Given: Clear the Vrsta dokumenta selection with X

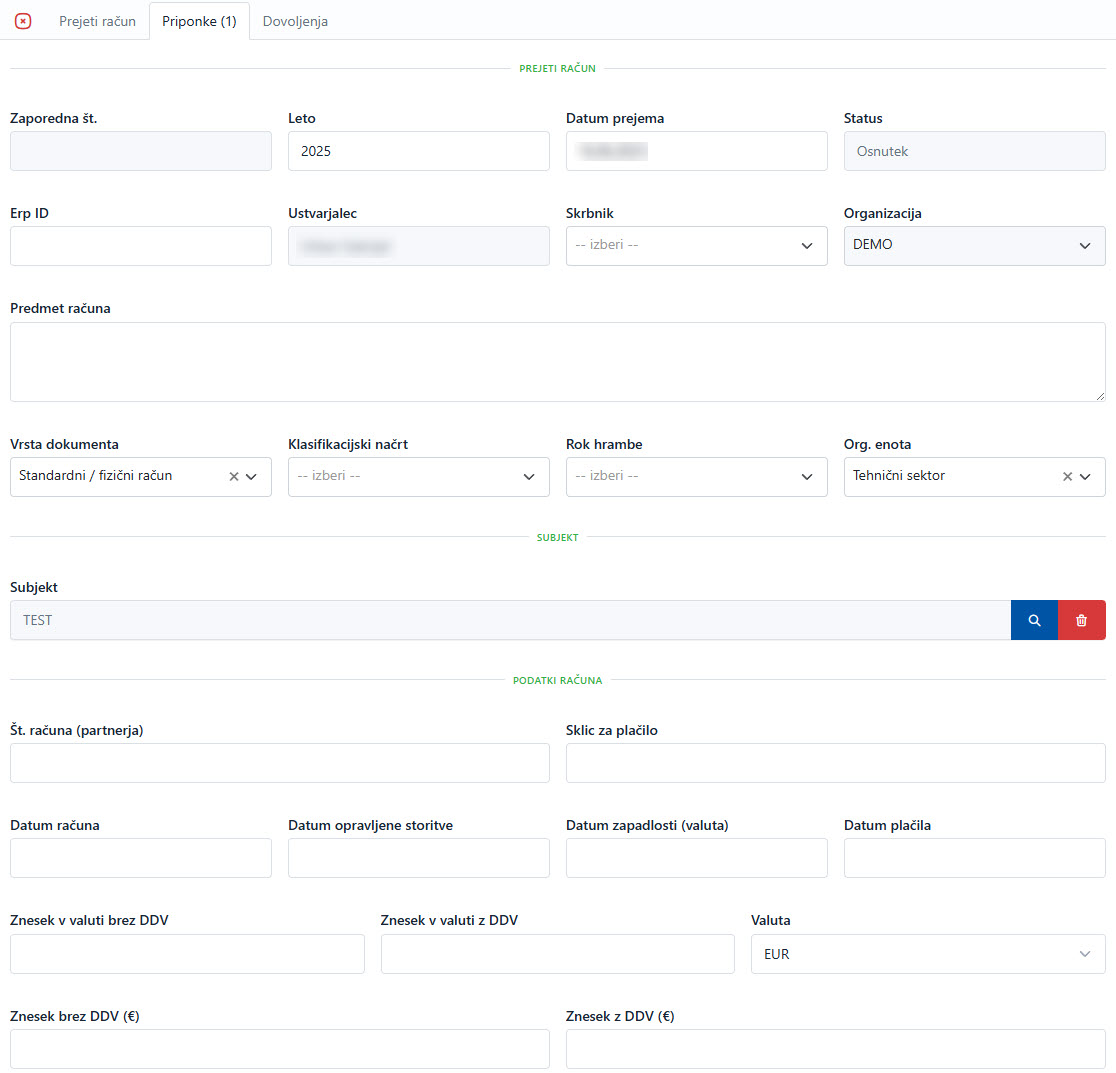Looking at the screenshot, I should (x=234, y=477).
